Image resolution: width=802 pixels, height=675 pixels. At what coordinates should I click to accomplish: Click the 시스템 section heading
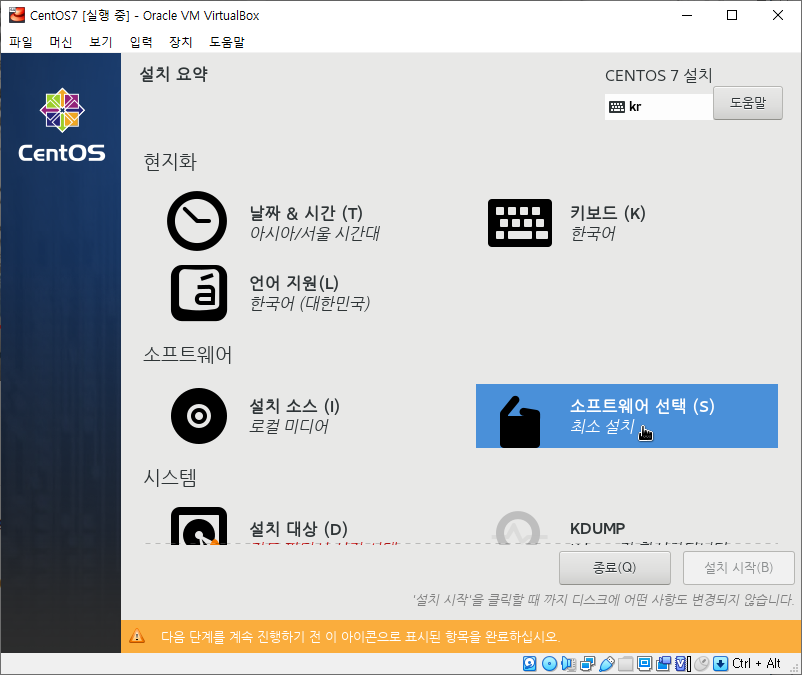tap(170, 477)
